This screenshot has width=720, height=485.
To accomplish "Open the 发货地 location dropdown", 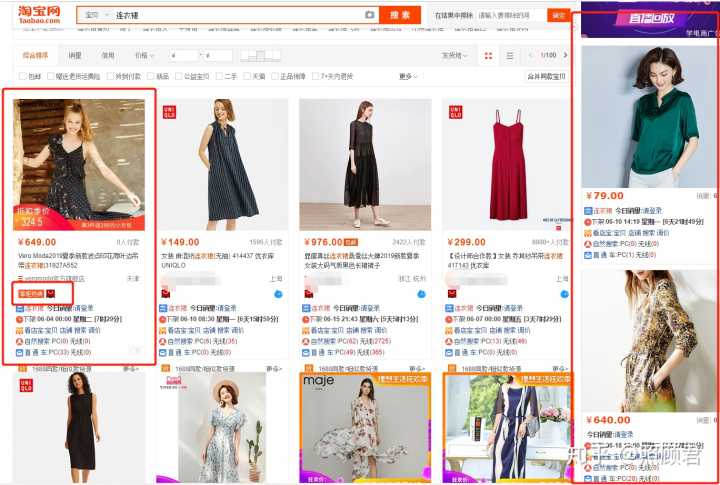I will [x=455, y=56].
